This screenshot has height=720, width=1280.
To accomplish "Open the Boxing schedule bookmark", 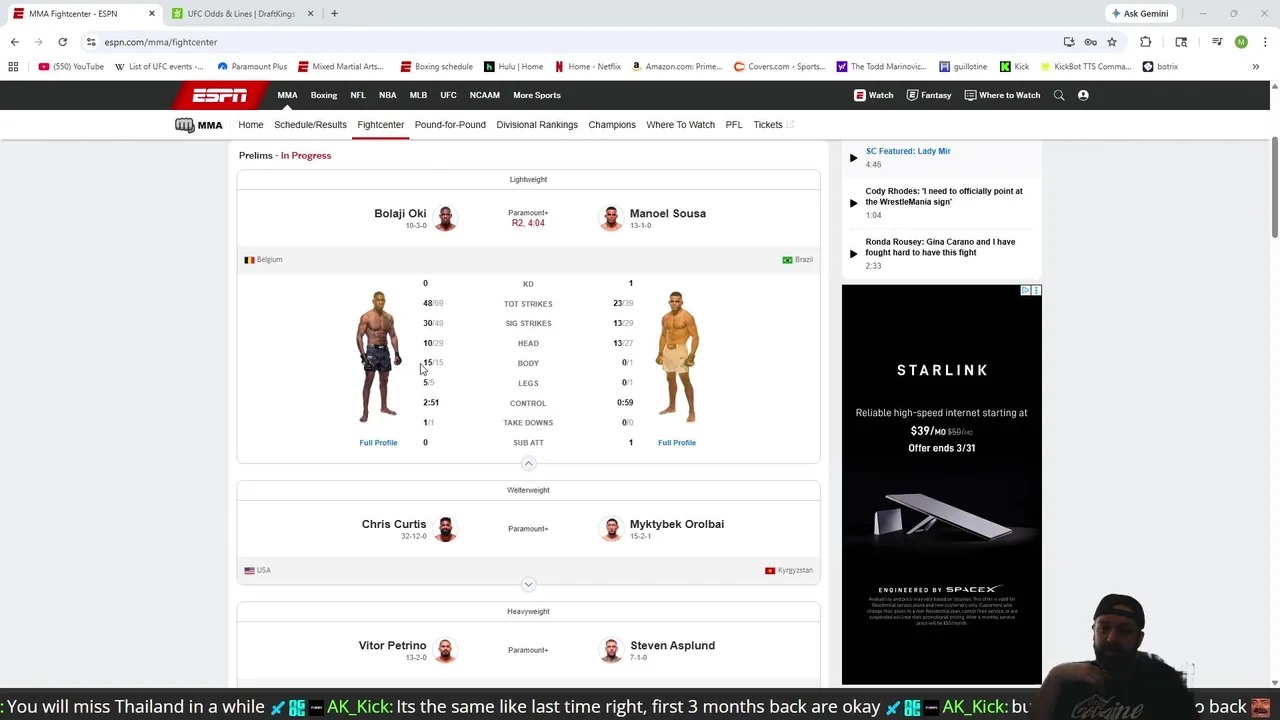I will [x=436, y=67].
